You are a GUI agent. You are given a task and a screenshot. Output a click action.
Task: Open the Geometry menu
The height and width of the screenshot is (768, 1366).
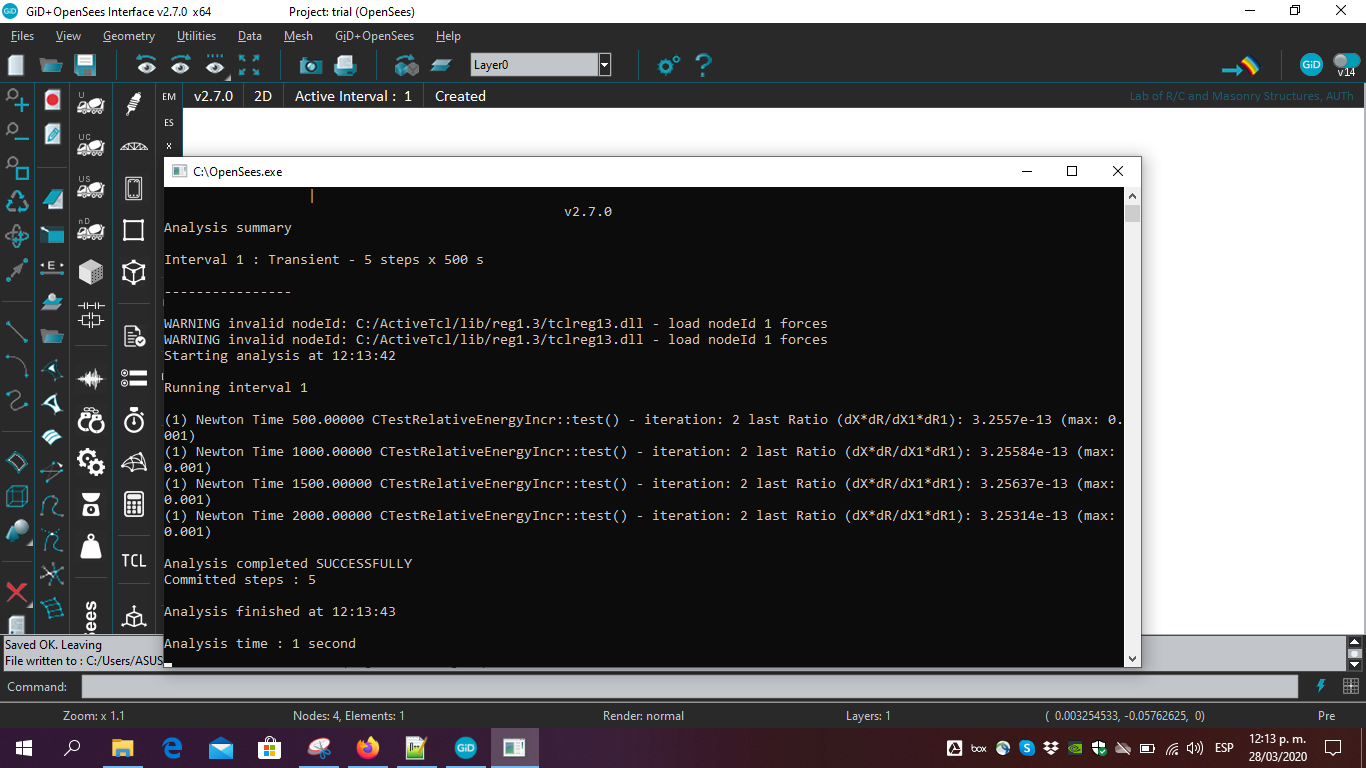click(x=129, y=36)
